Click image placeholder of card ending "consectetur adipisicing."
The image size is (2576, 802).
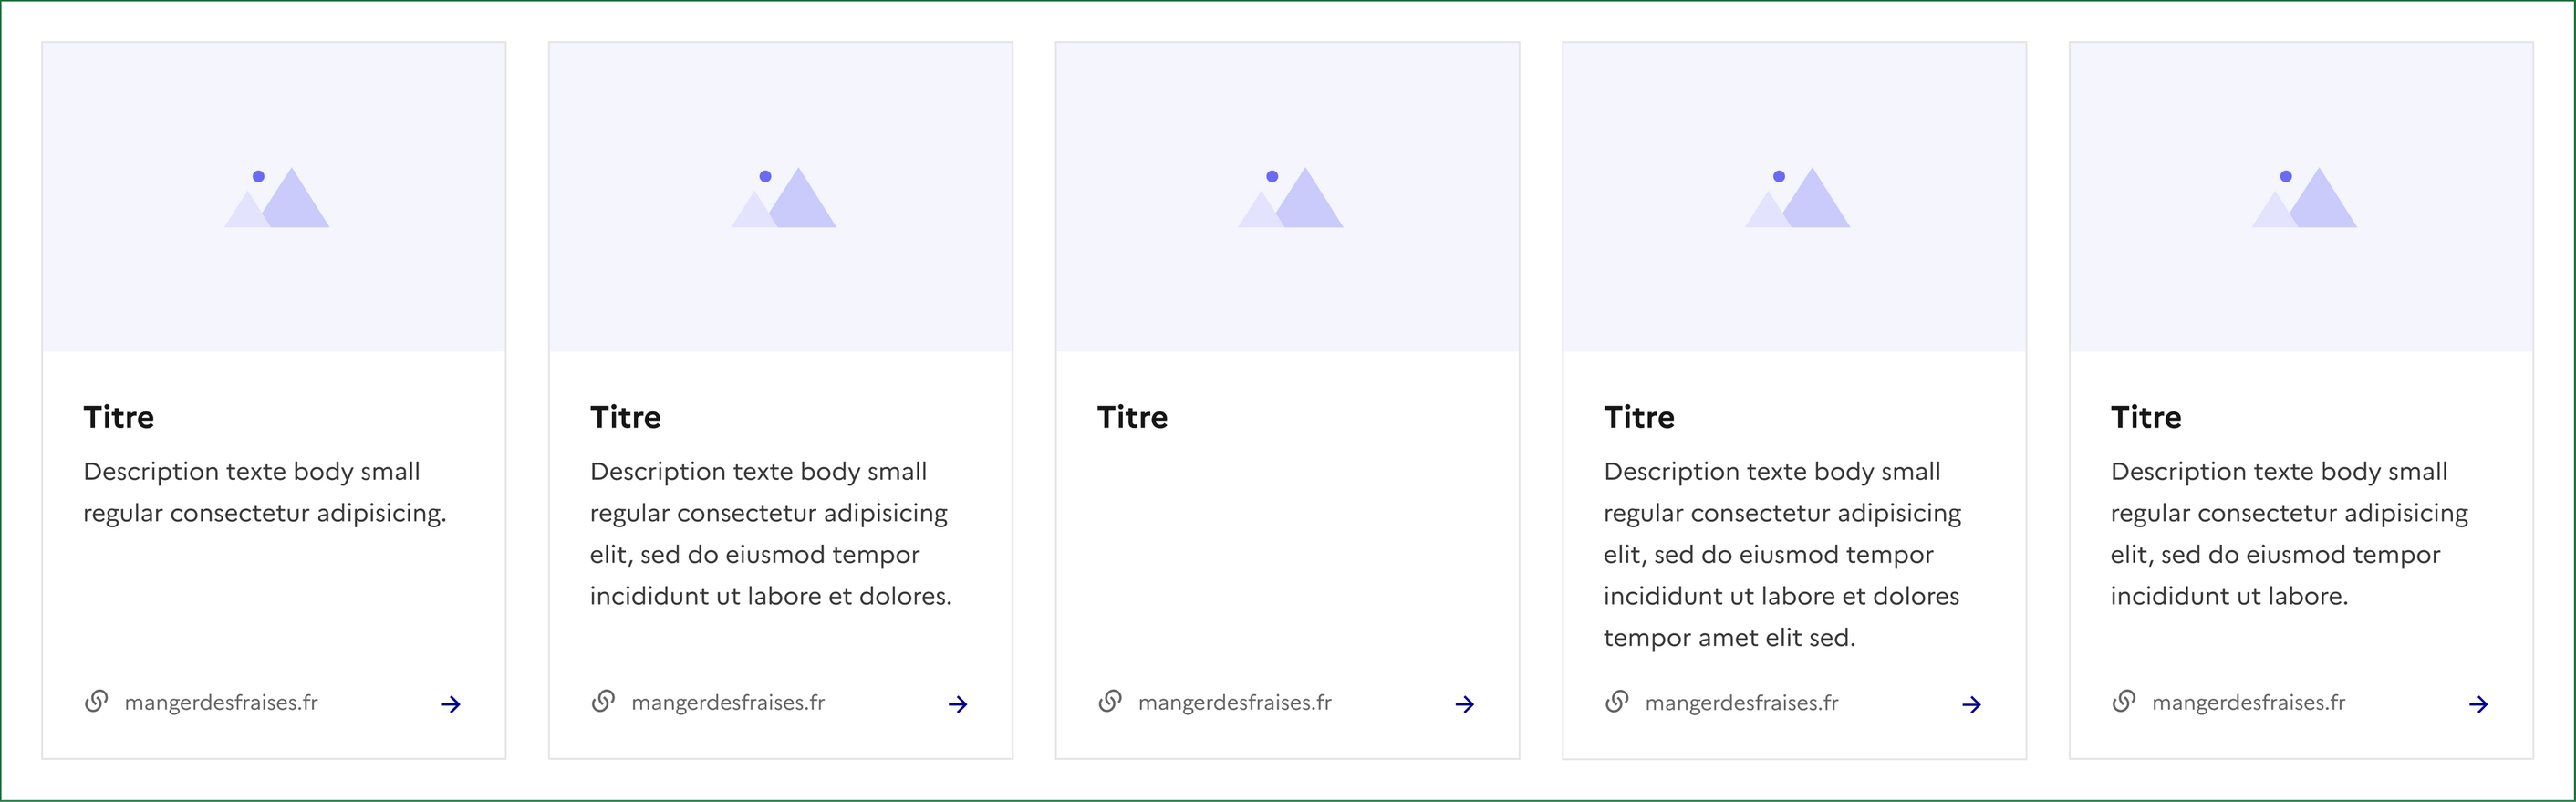[x=274, y=197]
